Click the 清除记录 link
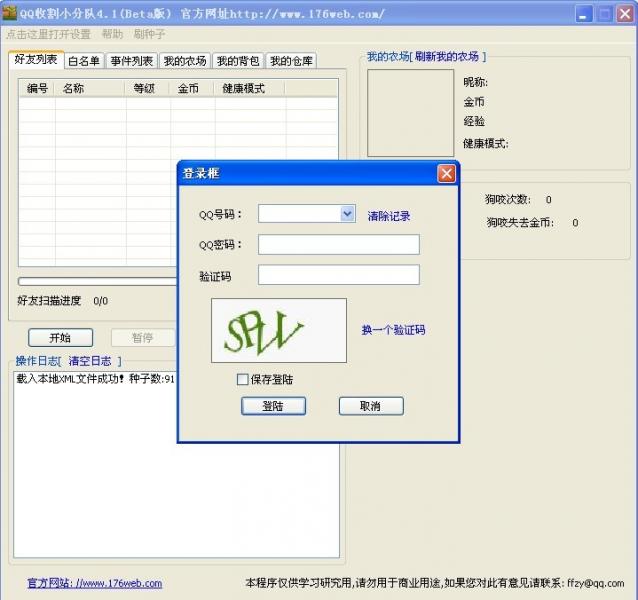This screenshot has height=600, width=638. tap(389, 216)
